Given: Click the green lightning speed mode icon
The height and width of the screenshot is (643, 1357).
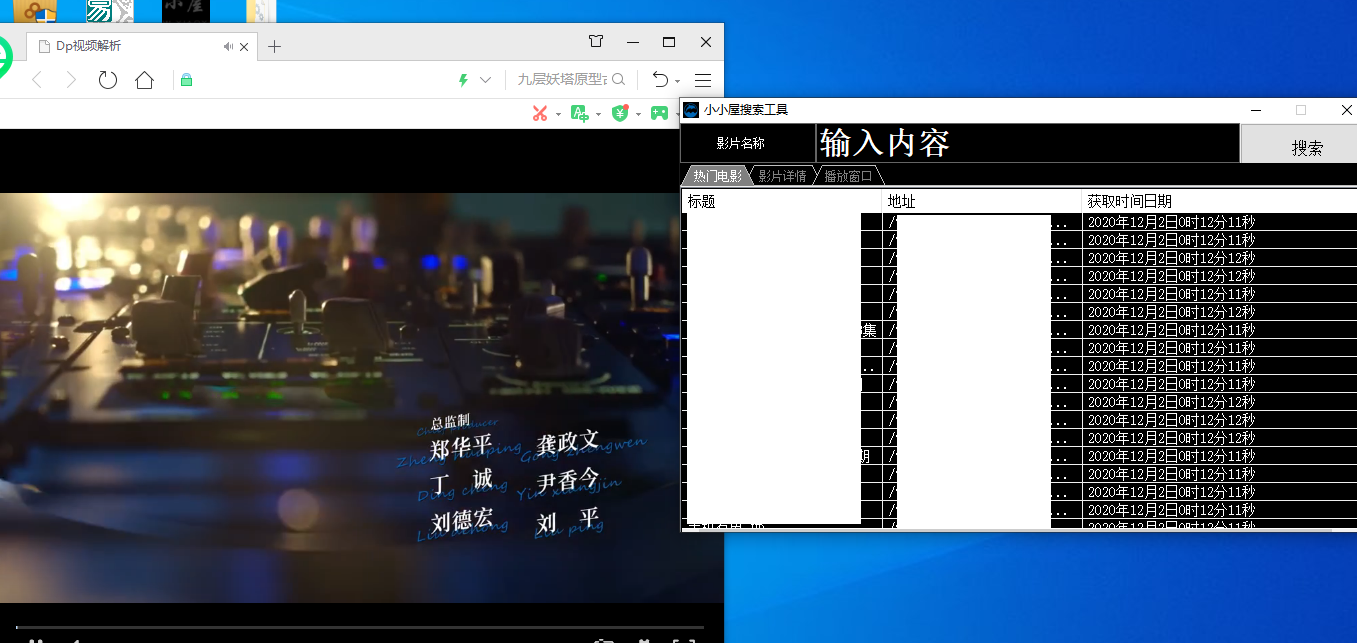Looking at the screenshot, I should click(462, 80).
